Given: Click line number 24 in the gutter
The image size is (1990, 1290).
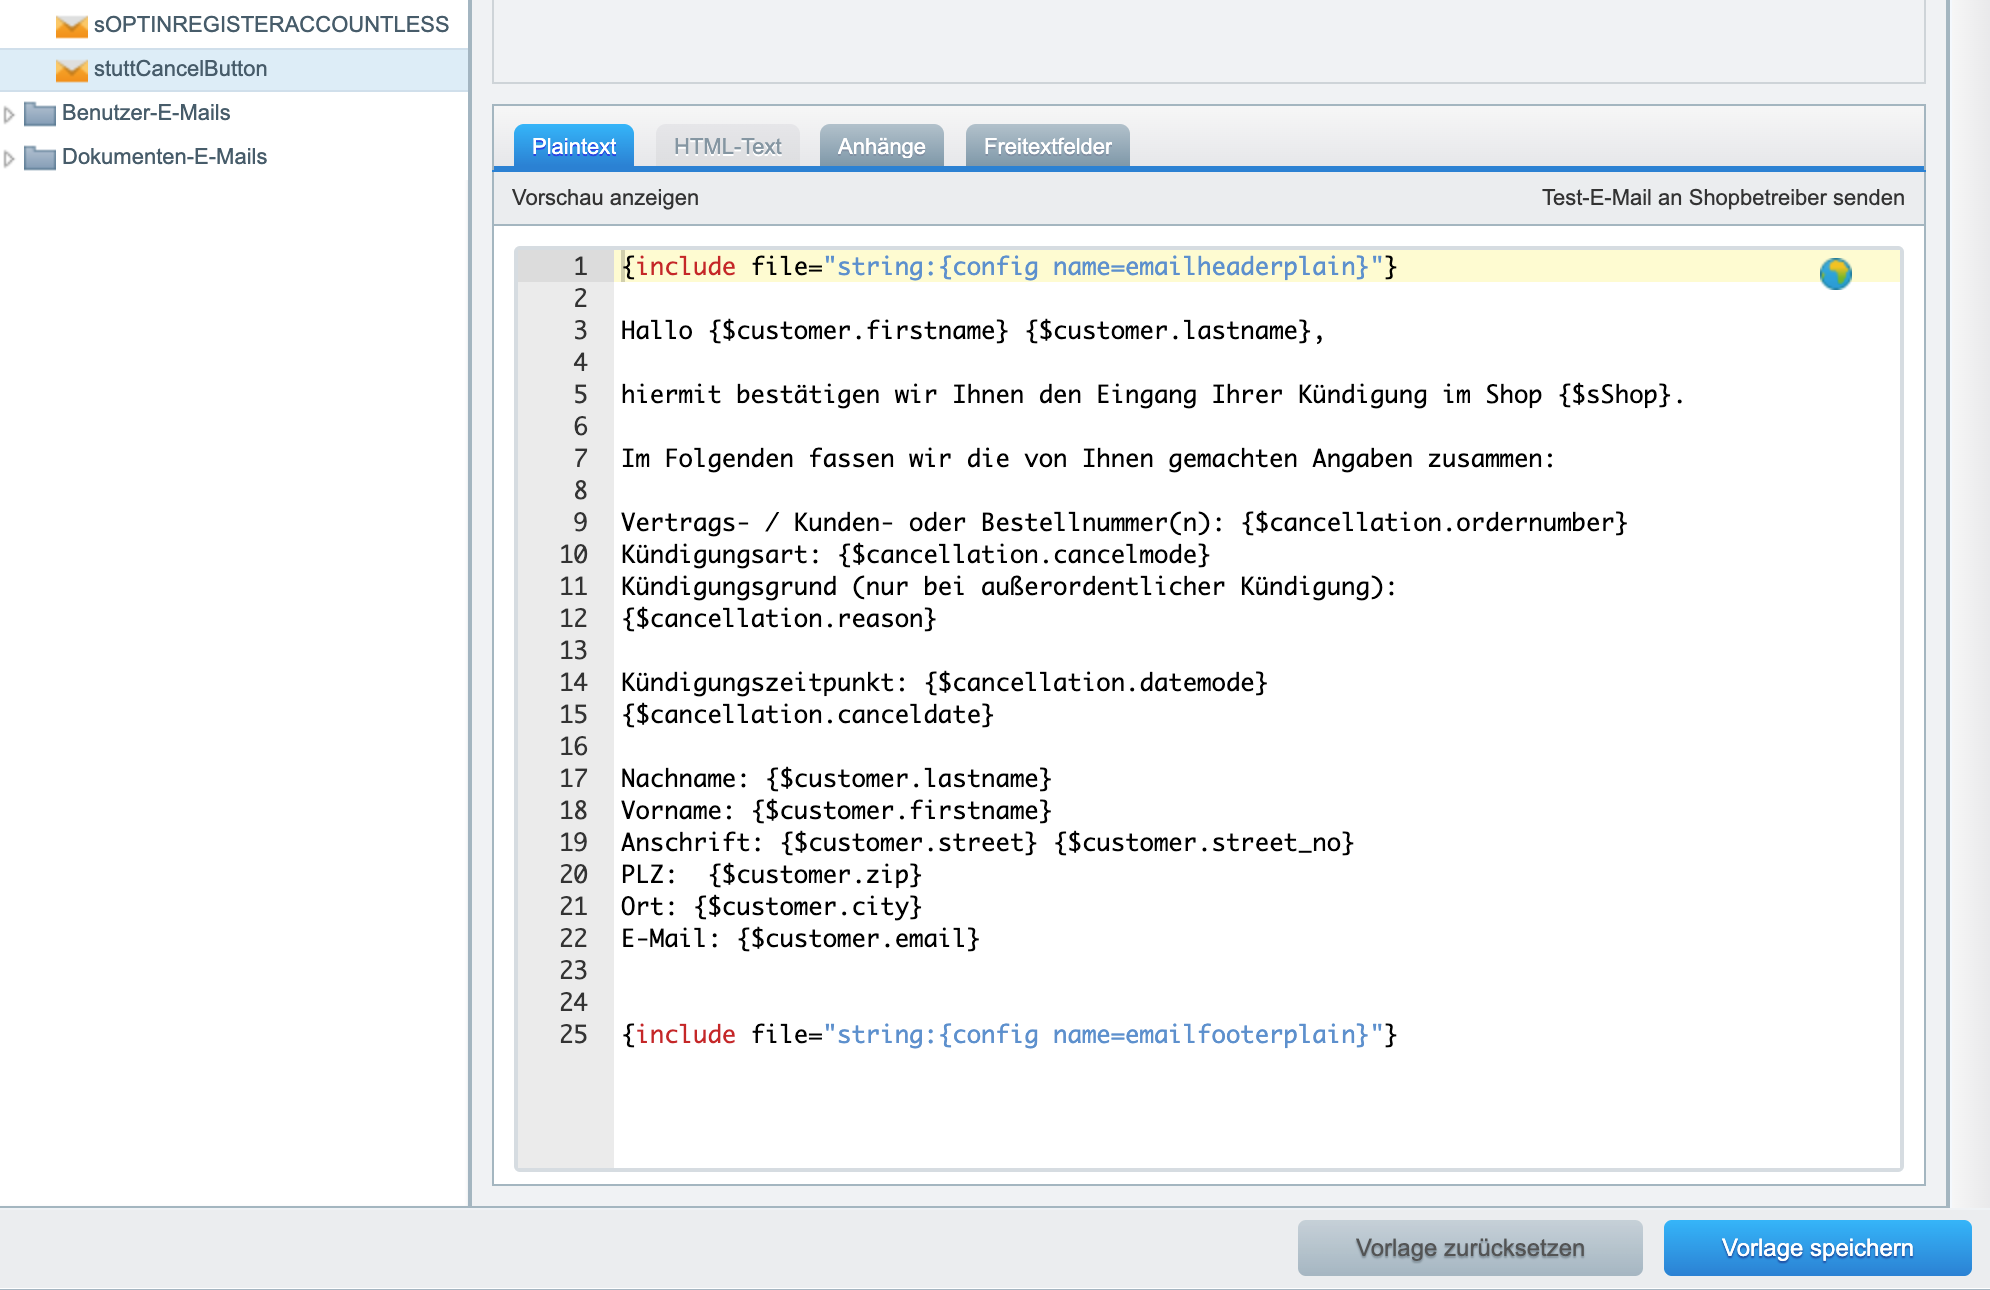Looking at the screenshot, I should point(573,1002).
